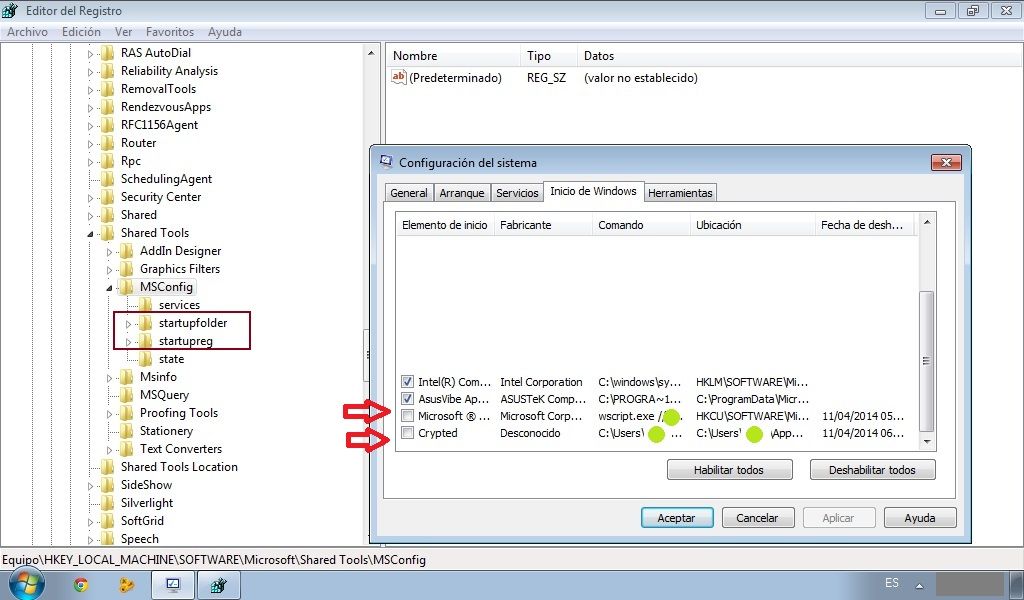
Task: Select the SchedulingAgent key
Action: tap(166, 179)
